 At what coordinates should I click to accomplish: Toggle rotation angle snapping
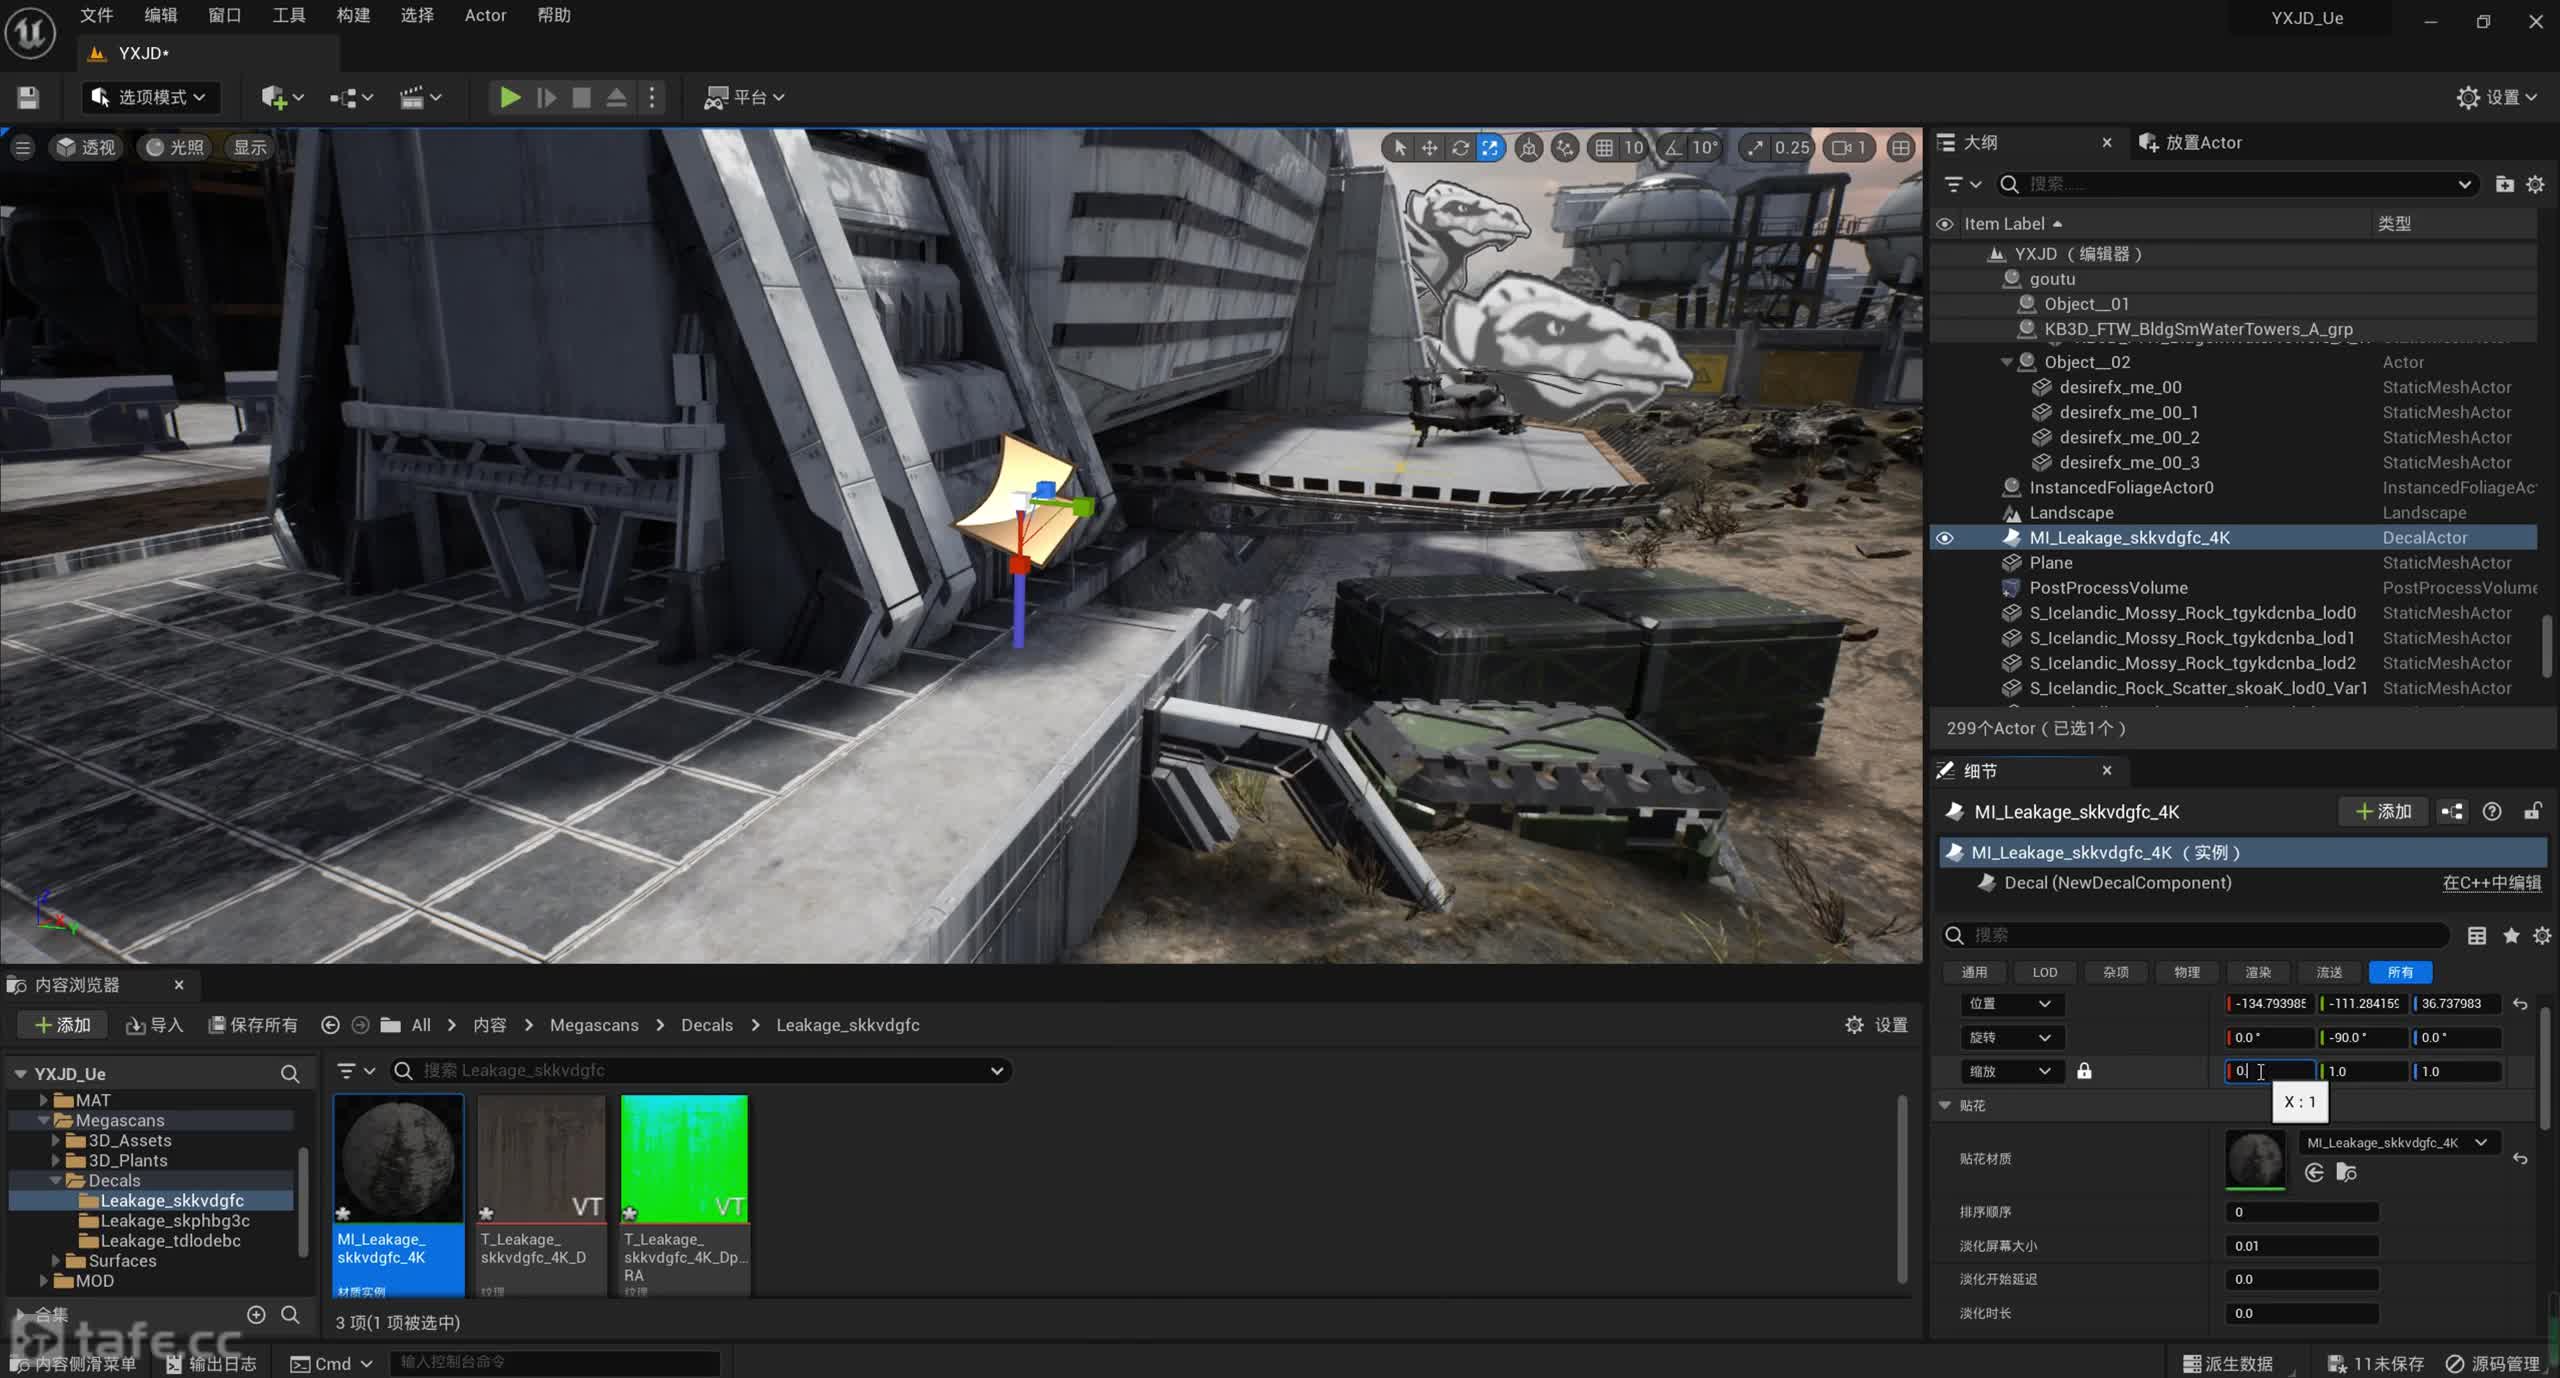point(1673,148)
